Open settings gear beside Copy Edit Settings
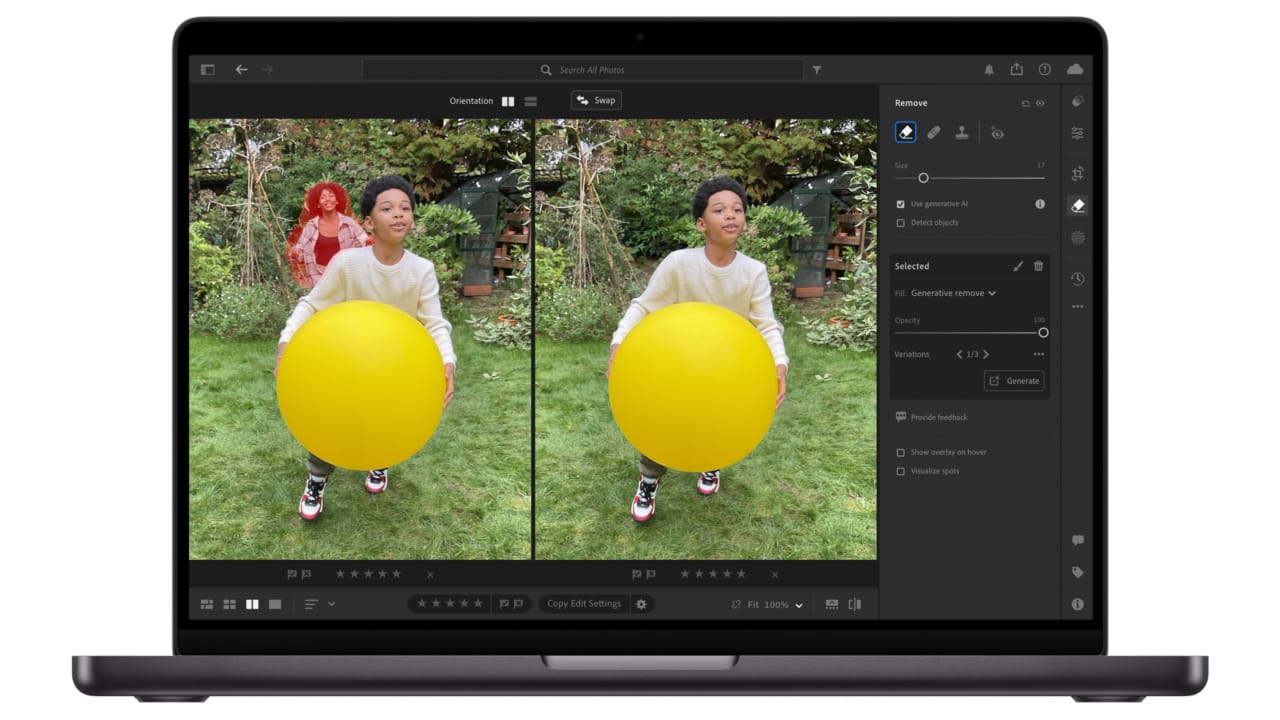 click(641, 604)
